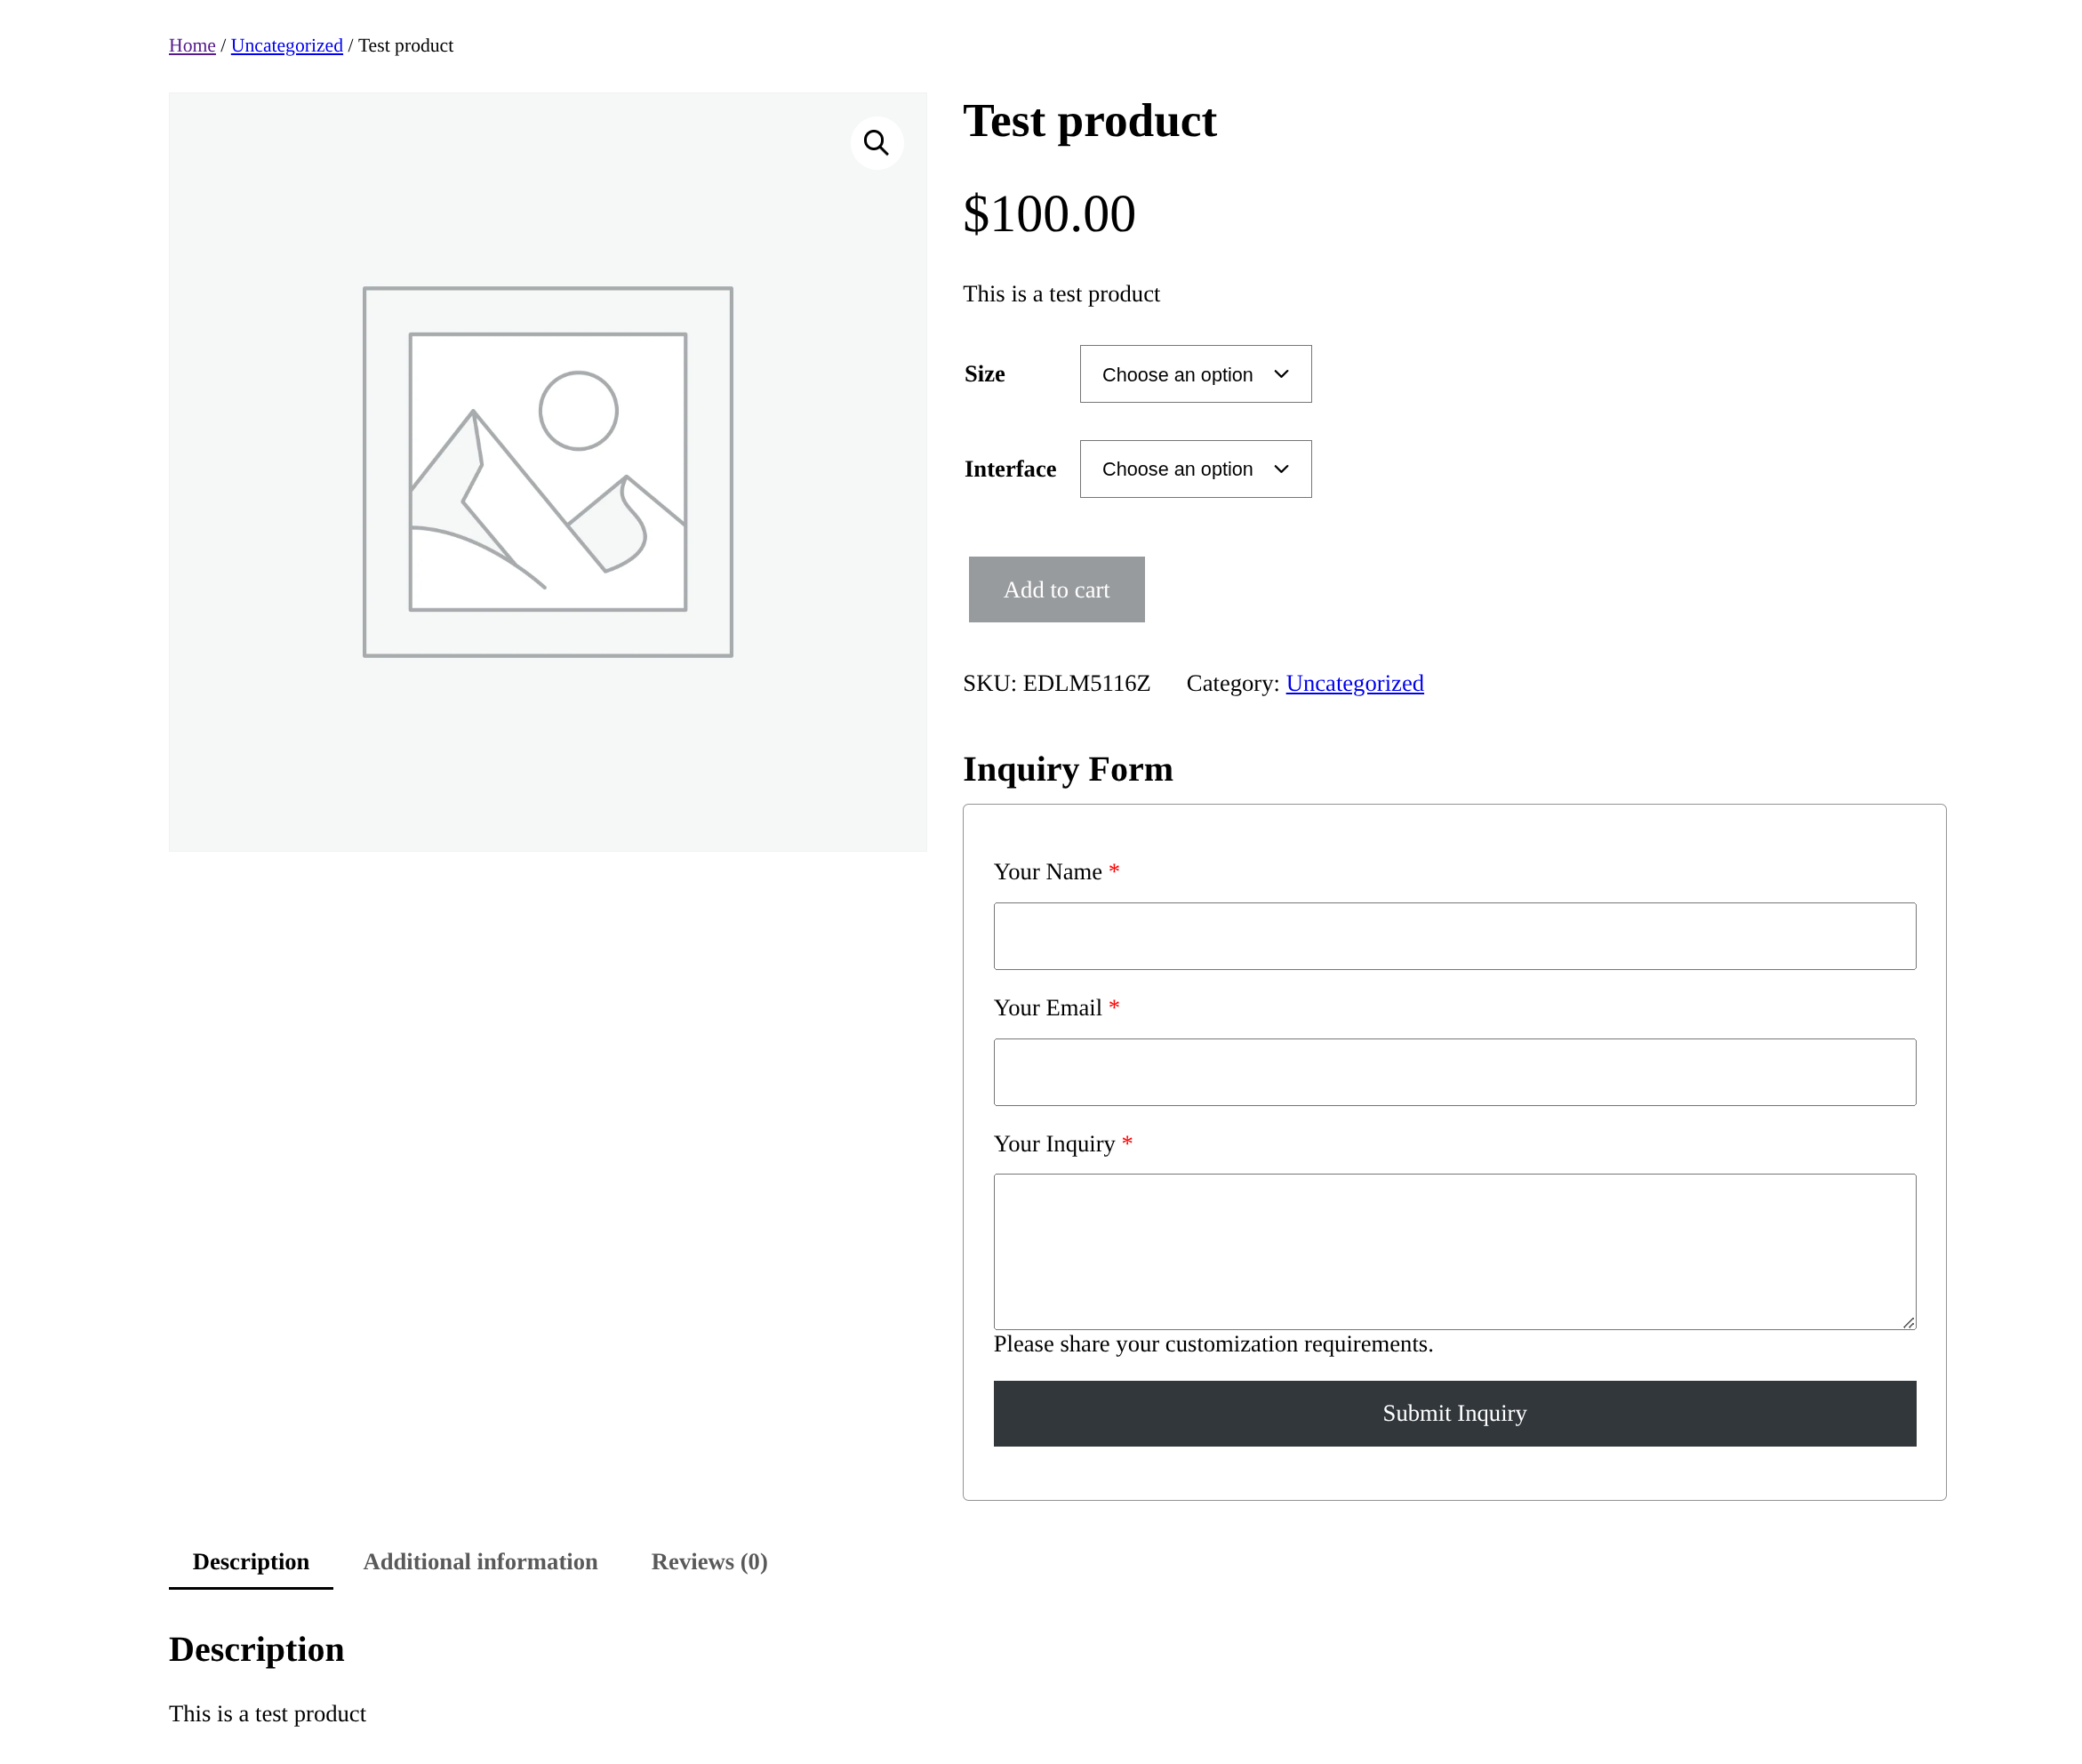Click the Inquiry Form heading
The height and width of the screenshot is (1764, 2082).
coord(1068,768)
